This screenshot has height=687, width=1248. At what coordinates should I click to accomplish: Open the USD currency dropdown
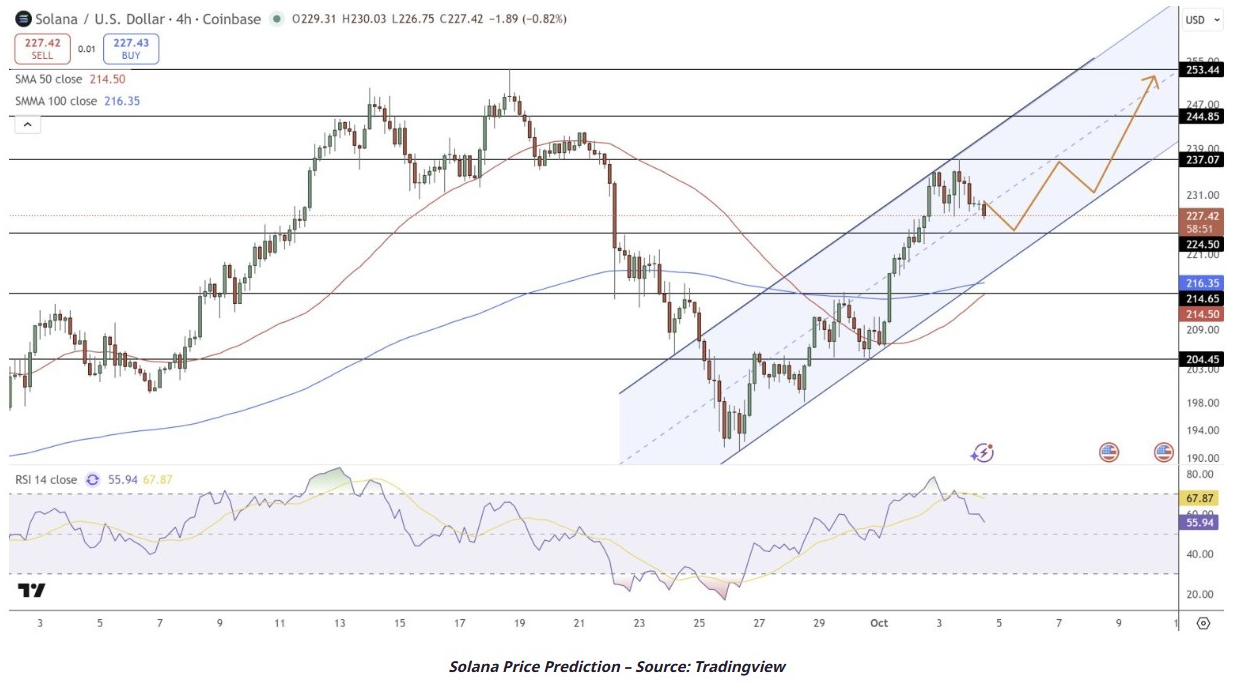coord(1202,19)
